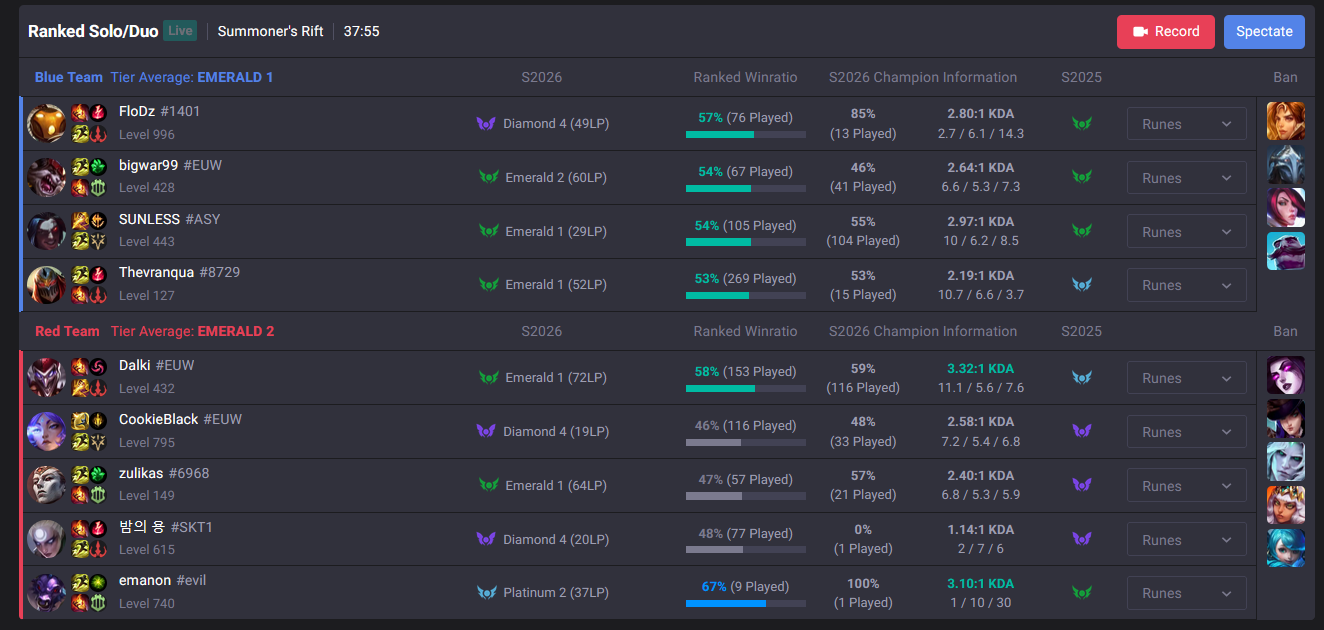This screenshot has height=630, width=1324.
Task: Click the first Red Team banned champion
Action: (1286, 375)
